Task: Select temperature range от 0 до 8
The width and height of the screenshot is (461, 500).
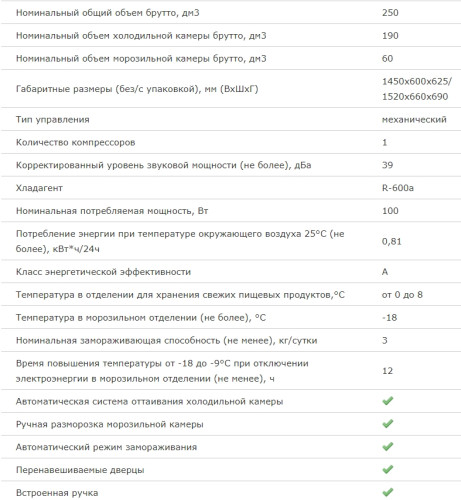Action: click(x=402, y=295)
